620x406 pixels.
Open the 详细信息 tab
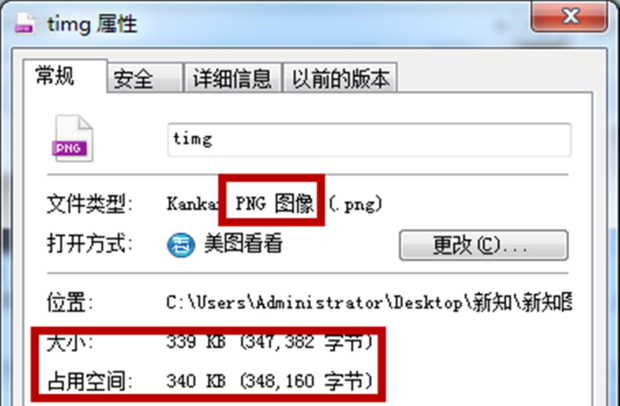pyautogui.click(x=233, y=78)
